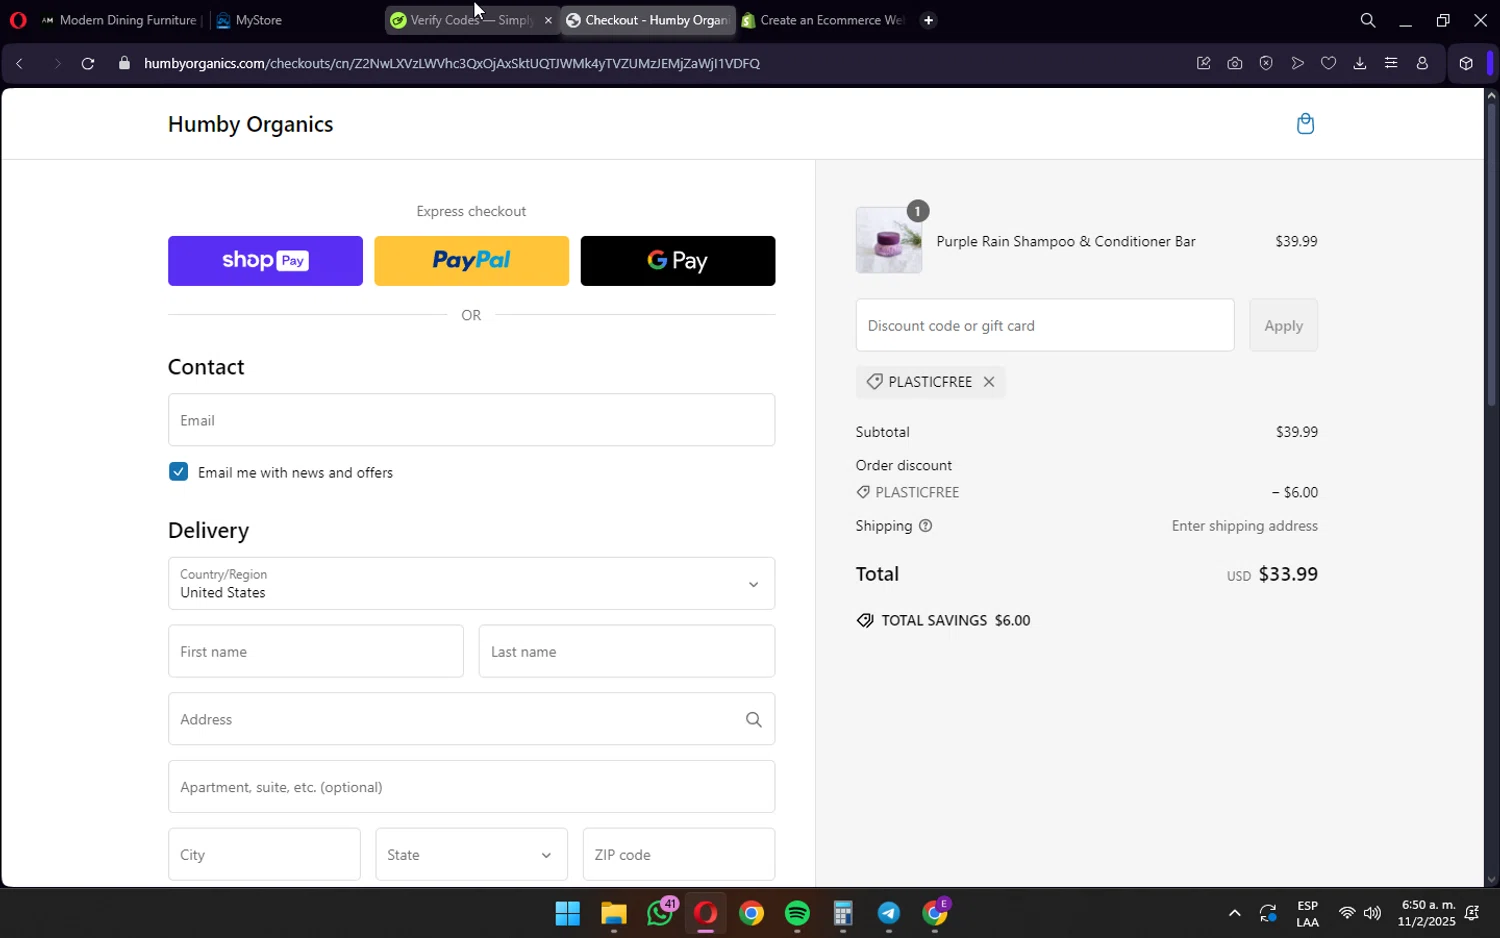Click the Windows Start button
1500x938 pixels.
point(567,914)
